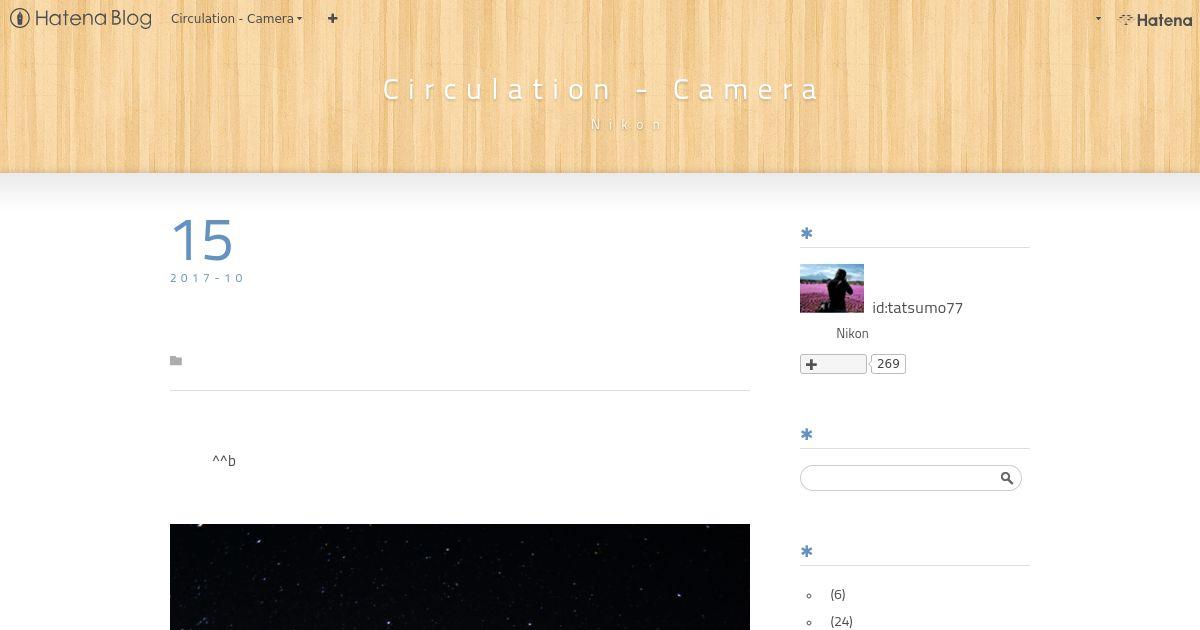Click the Nikon text under the profile

point(852,334)
